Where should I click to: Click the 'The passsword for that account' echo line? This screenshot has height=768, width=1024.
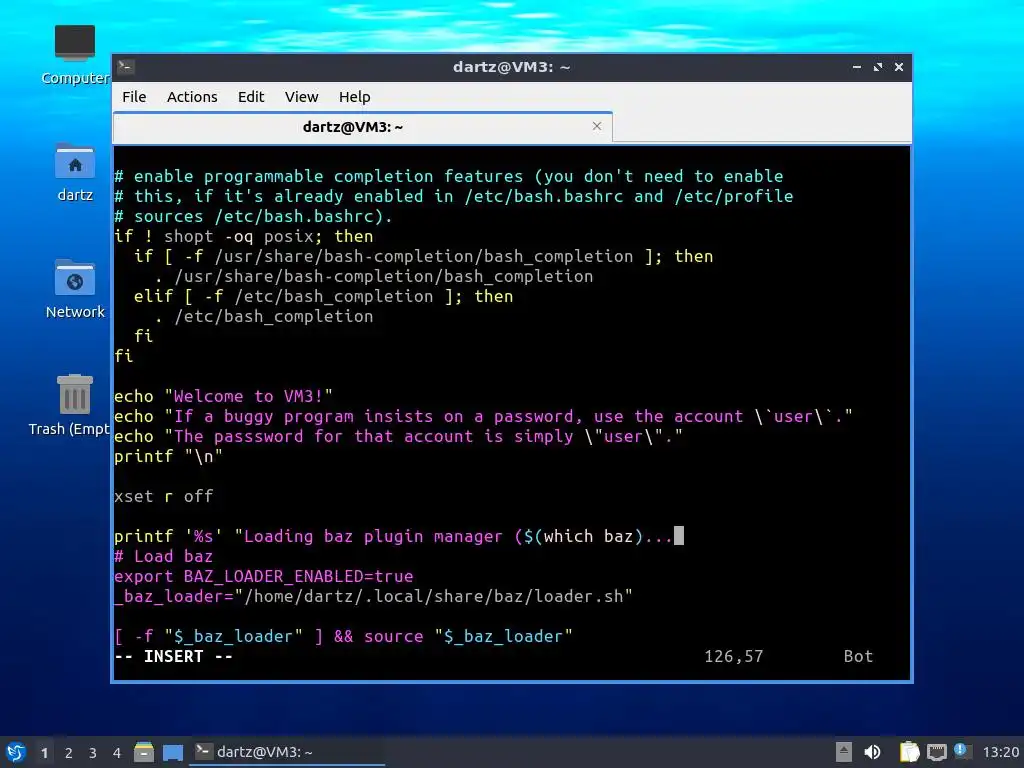[x=398, y=436]
